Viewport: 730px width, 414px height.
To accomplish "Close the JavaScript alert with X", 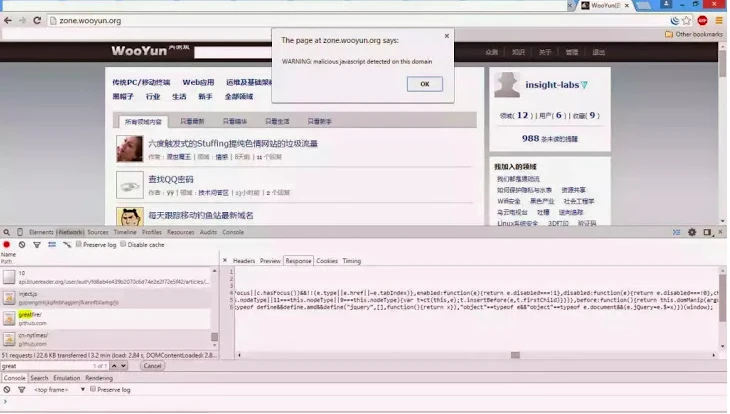I will pyautogui.click(x=447, y=36).
